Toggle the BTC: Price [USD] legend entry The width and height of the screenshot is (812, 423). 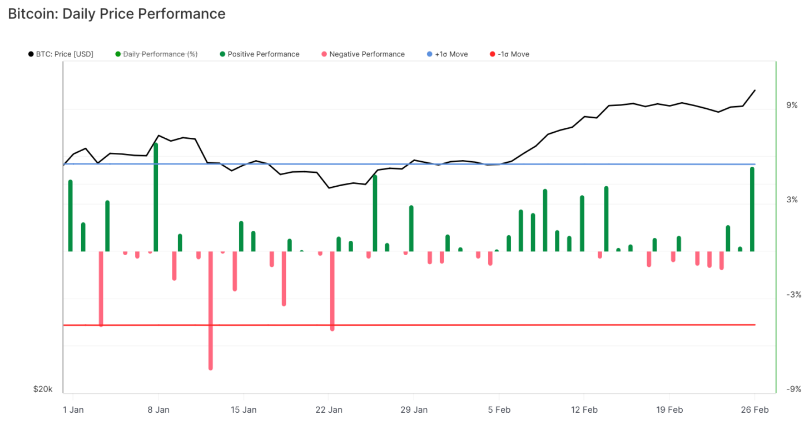coord(61,54)
